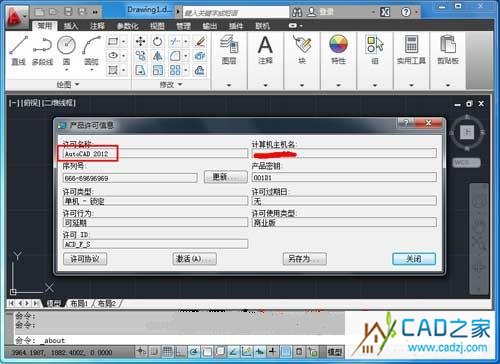Toggle Ortho mode in the status bar
500x364 pixels.
[180, 351]
